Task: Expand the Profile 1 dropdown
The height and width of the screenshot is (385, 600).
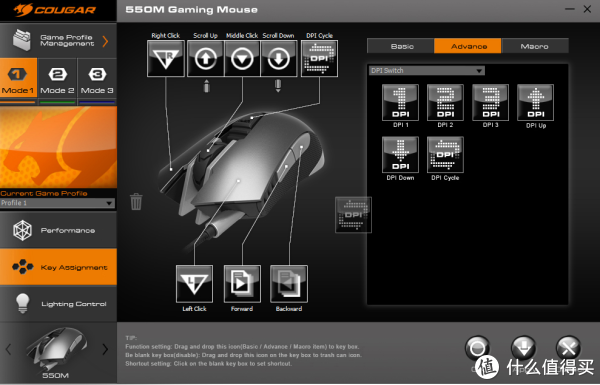Action: tap(57, 203)
